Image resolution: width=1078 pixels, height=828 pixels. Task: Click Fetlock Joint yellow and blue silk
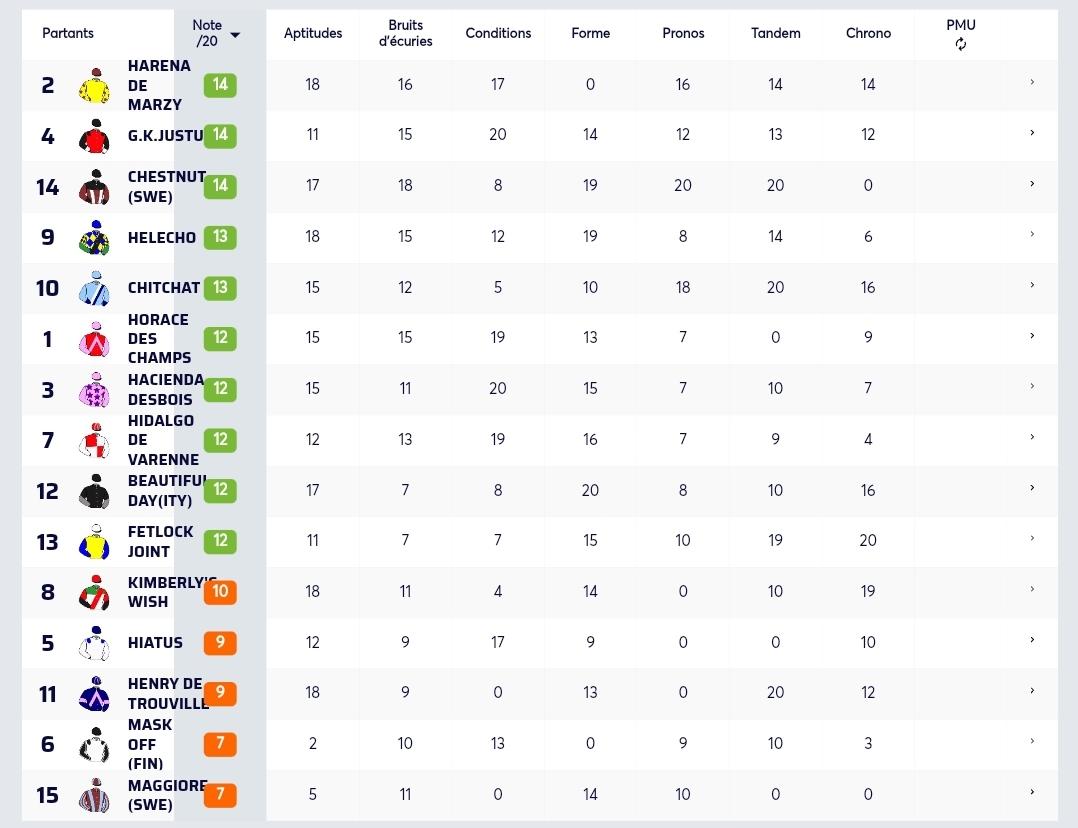(x=95, y=543)
